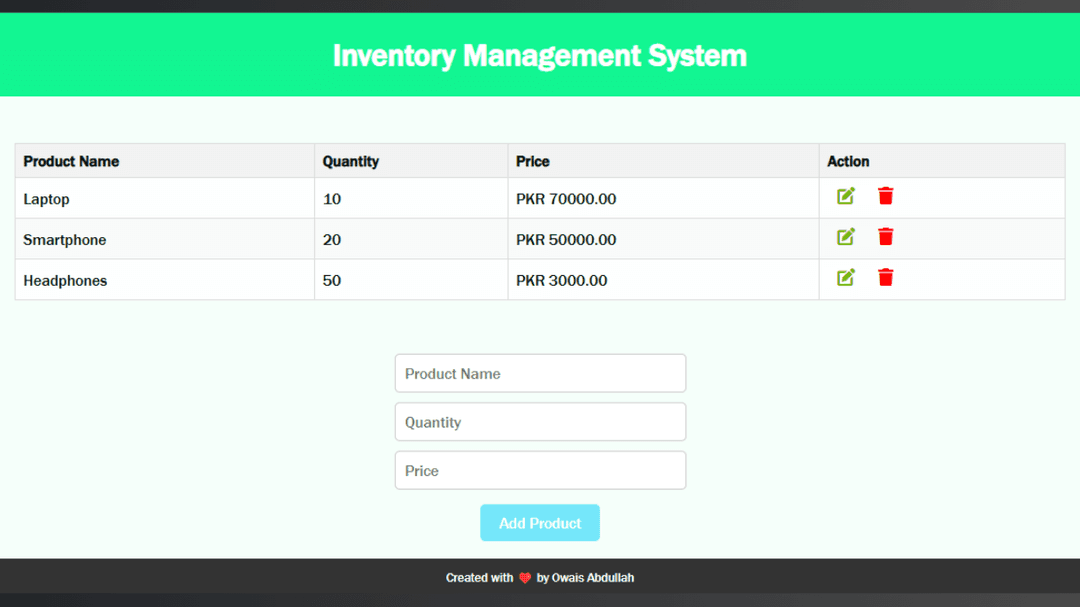Delete the Headphones product

pos(885,278)
